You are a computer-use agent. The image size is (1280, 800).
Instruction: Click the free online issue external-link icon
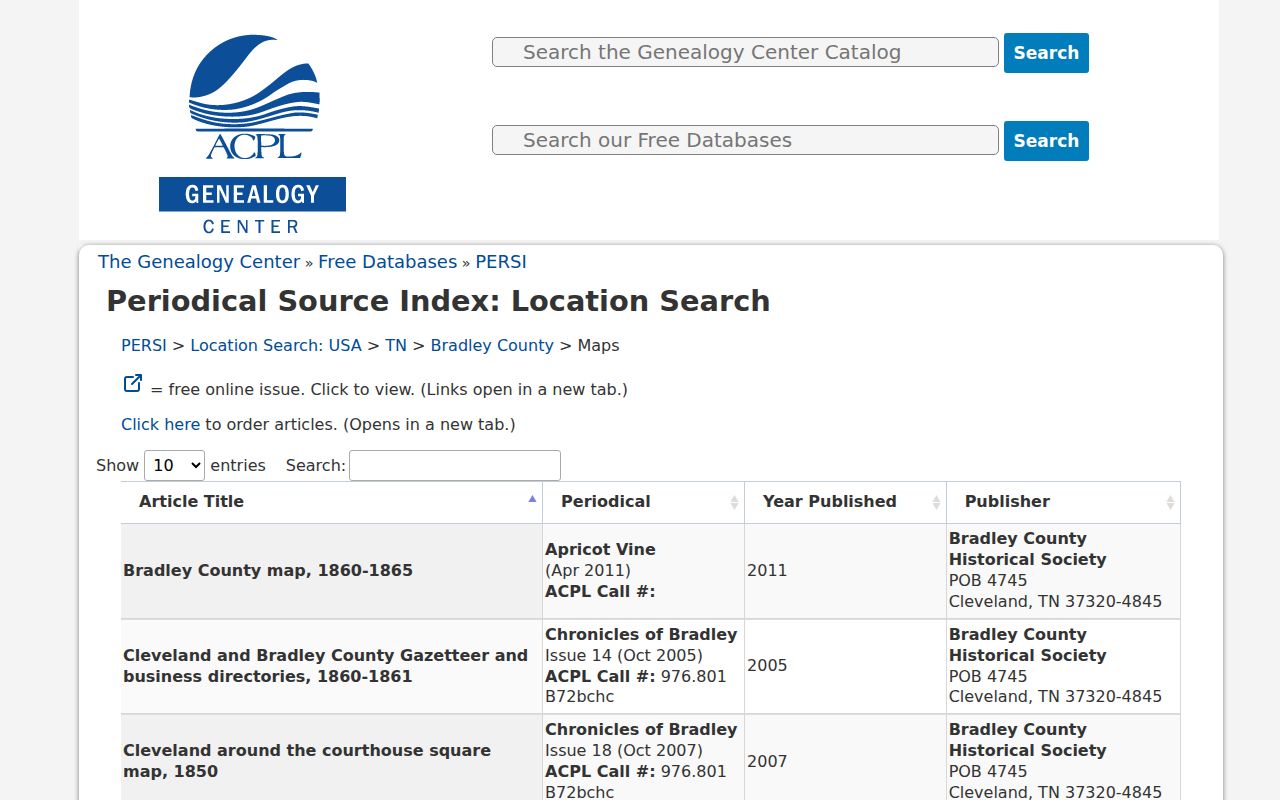point(132,384)
